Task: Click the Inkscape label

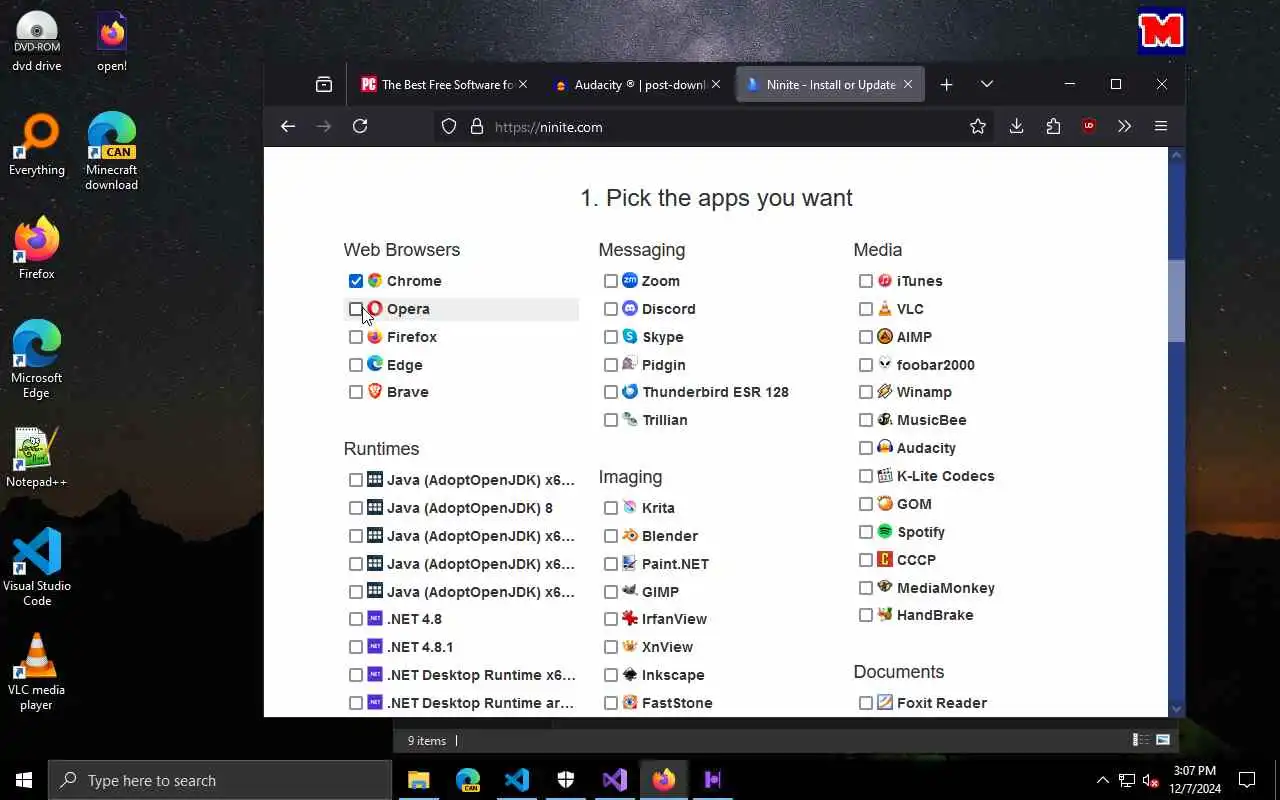Action: (673, 675)
